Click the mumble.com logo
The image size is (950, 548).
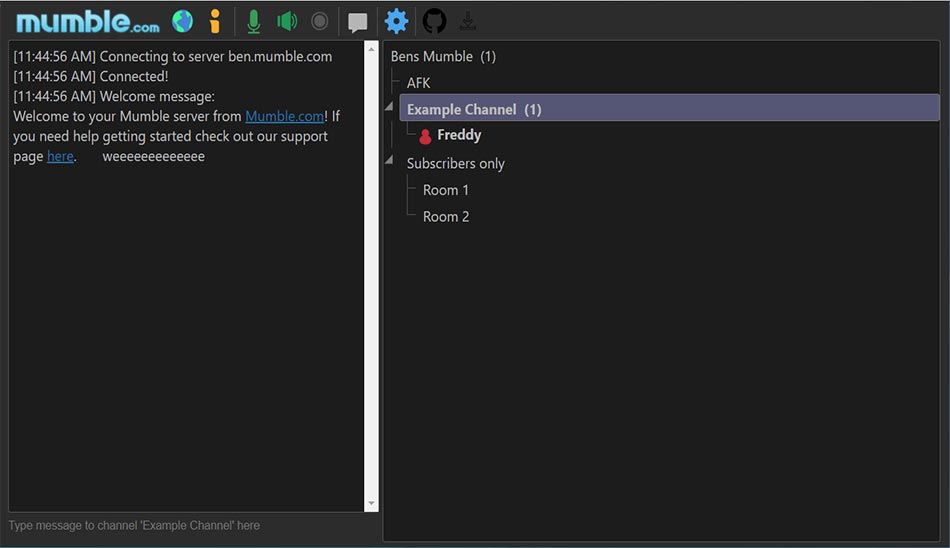click(x=87, y=22)
